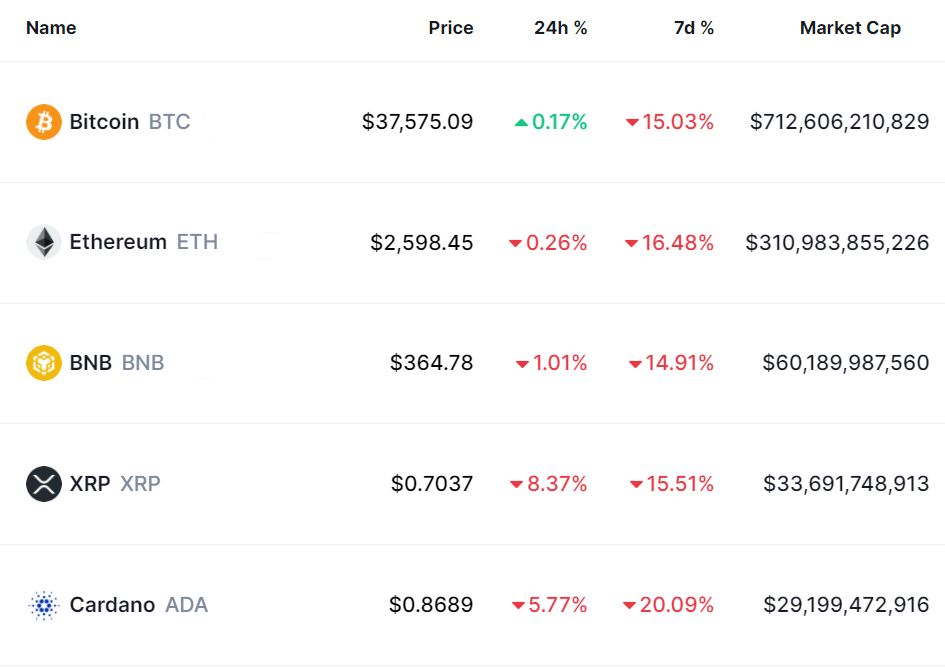Sort by Market Cap column header
This screenshot has width=945, height=668.
[850, 28]
